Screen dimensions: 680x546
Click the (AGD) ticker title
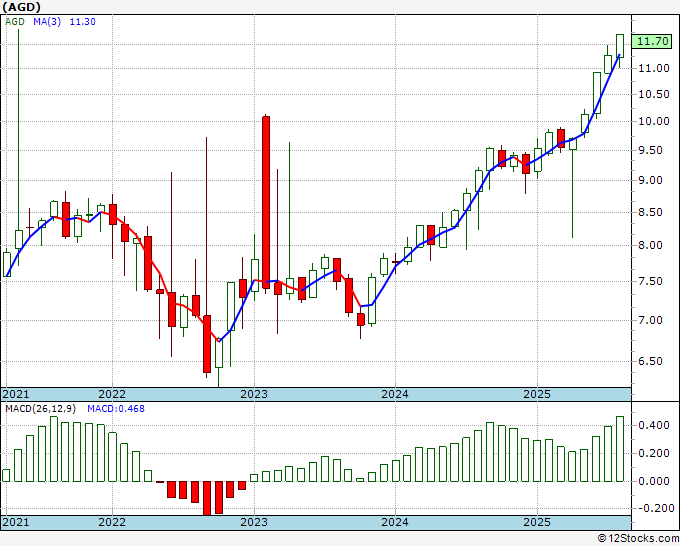point(21,7)
